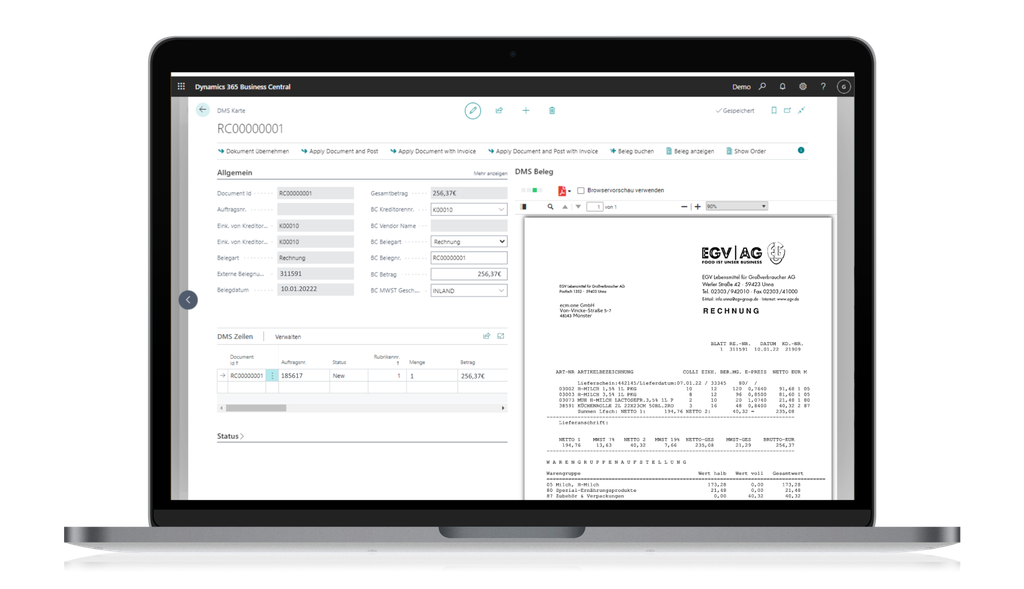
Task: Open notifications bell
Action: 782,86
